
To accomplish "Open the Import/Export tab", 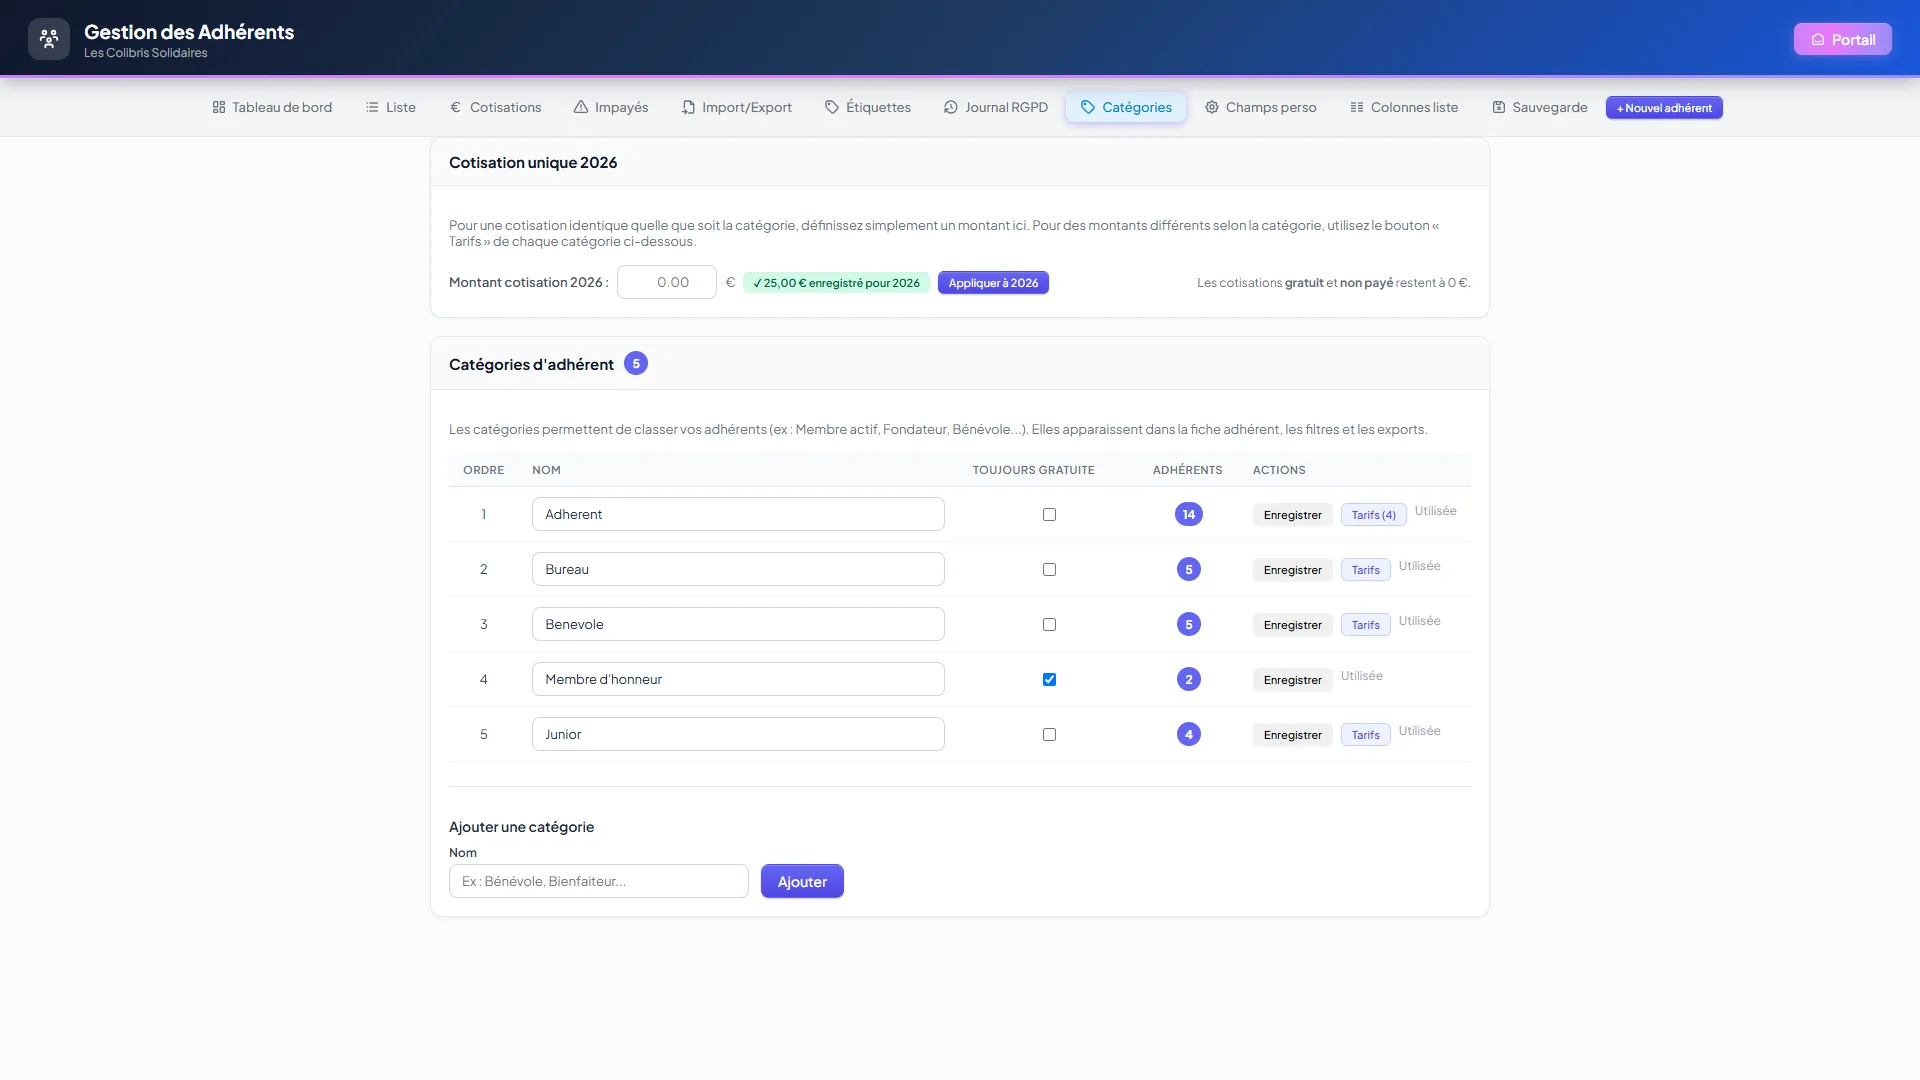I will (737, 107).
